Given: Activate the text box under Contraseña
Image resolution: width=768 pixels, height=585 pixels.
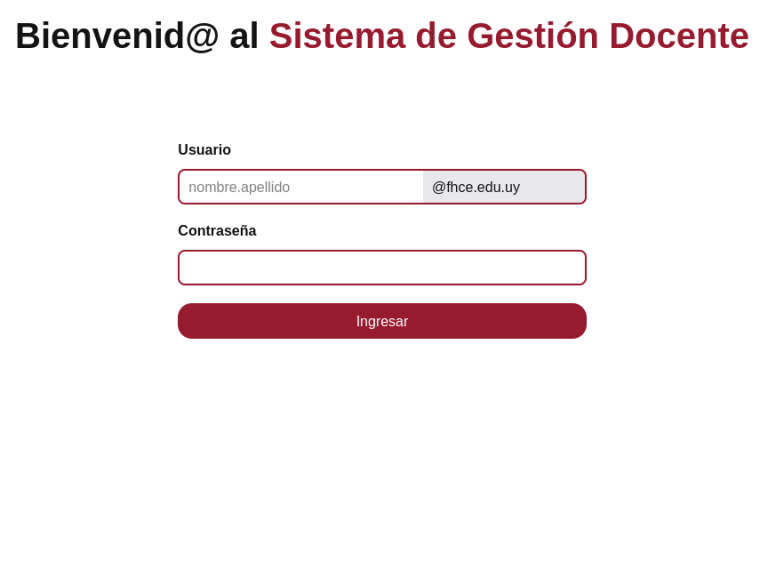Looking at the screenshot, I should coord(382,268).
